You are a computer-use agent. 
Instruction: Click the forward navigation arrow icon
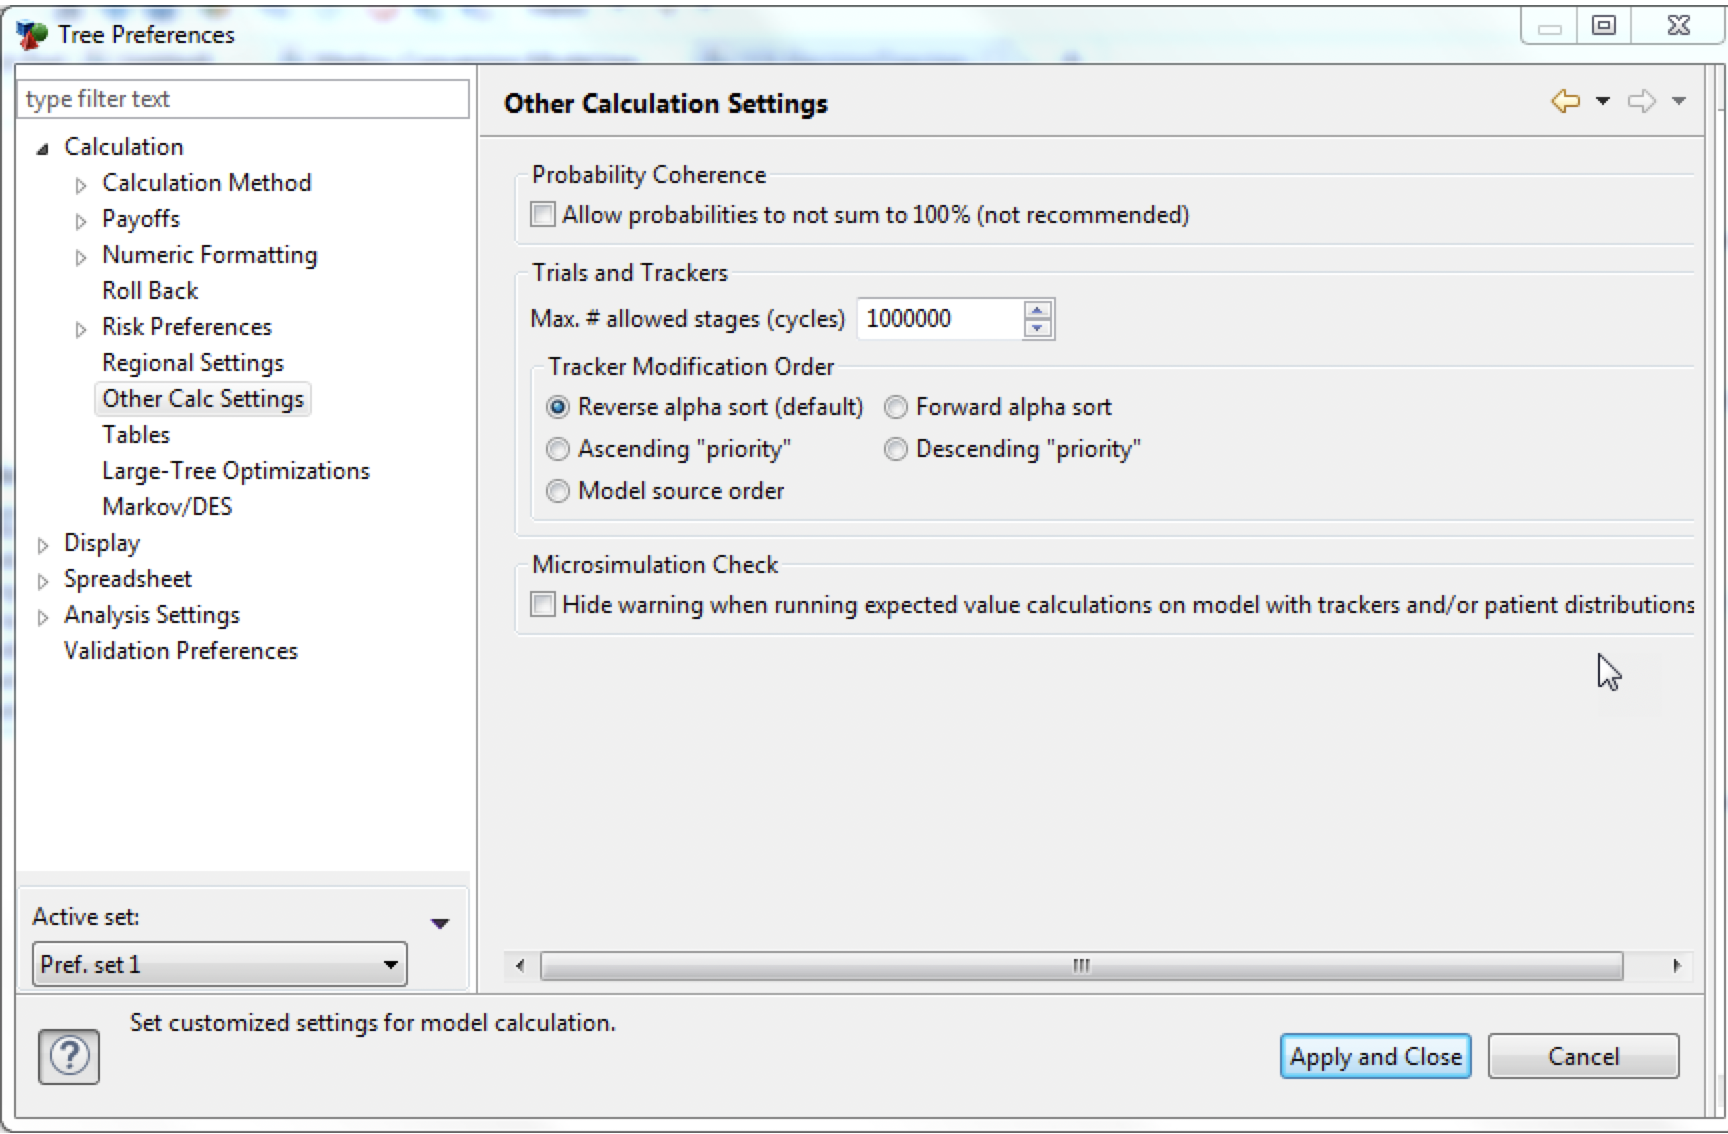[x=1643, y=100]
